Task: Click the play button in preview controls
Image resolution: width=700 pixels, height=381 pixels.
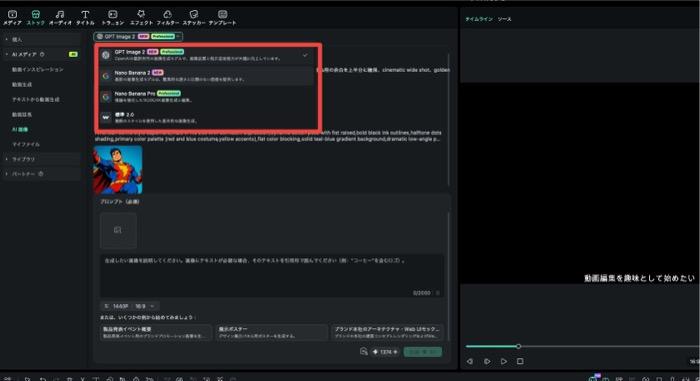Action: (x=504, y=361)
